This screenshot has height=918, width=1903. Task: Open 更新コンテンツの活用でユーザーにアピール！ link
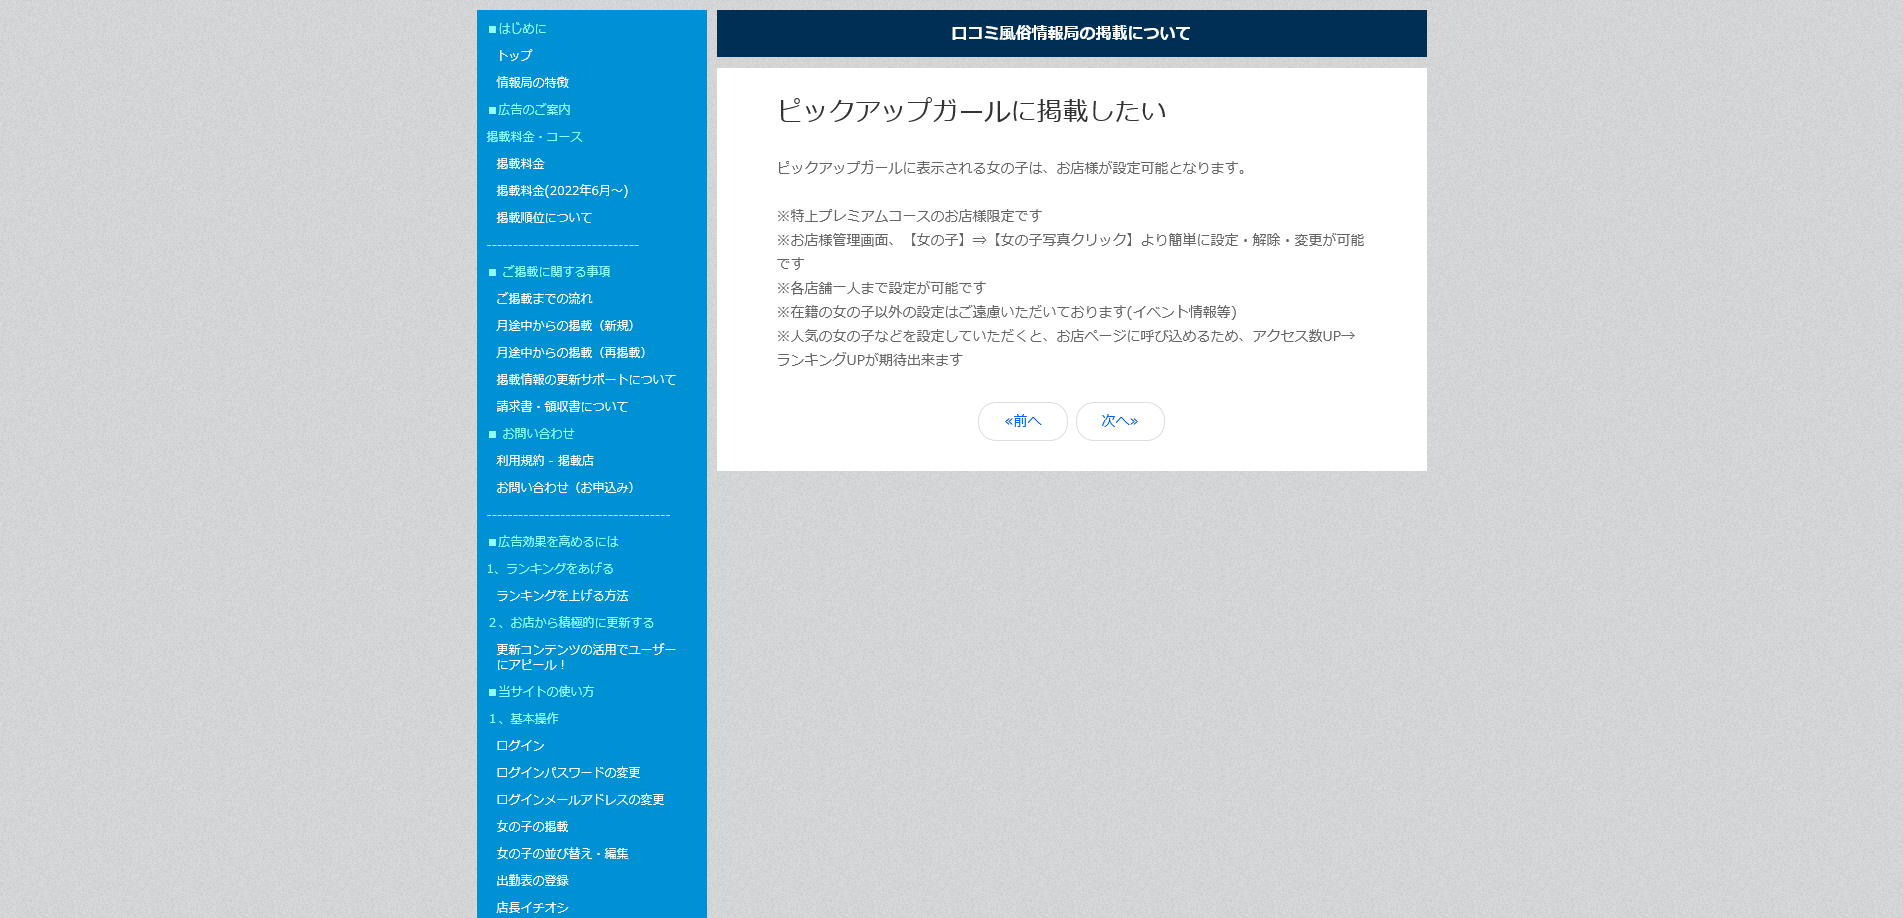(586, 657)
